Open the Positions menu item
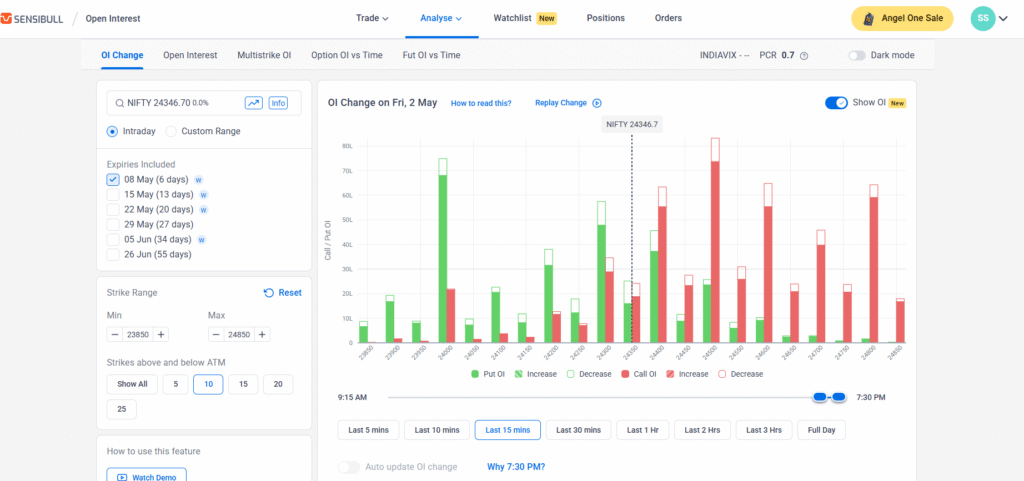The image size is (1024, 481). point(605,18)
